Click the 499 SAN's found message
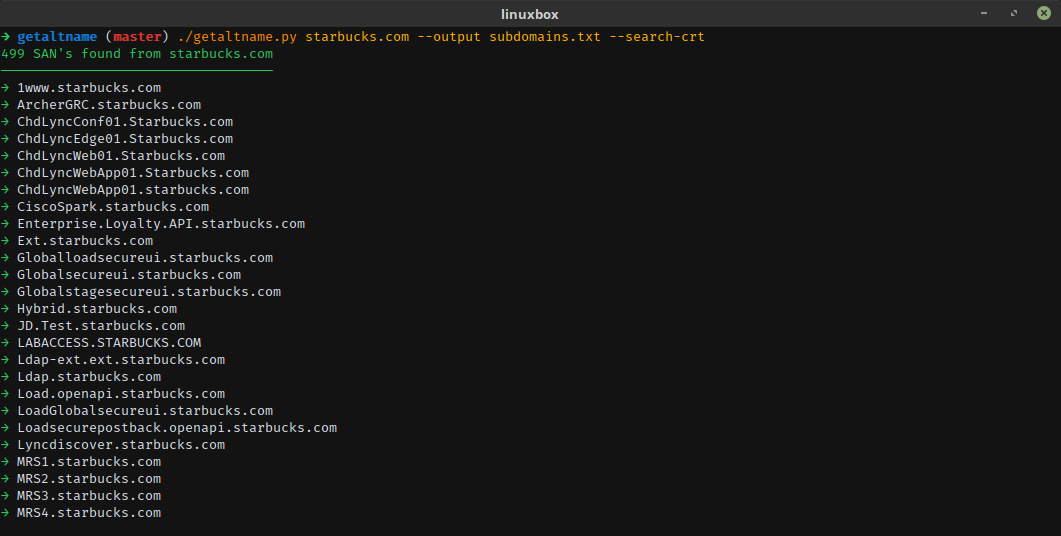The height and width of the screenshot is (536, 1061). [x=137, y=53]
